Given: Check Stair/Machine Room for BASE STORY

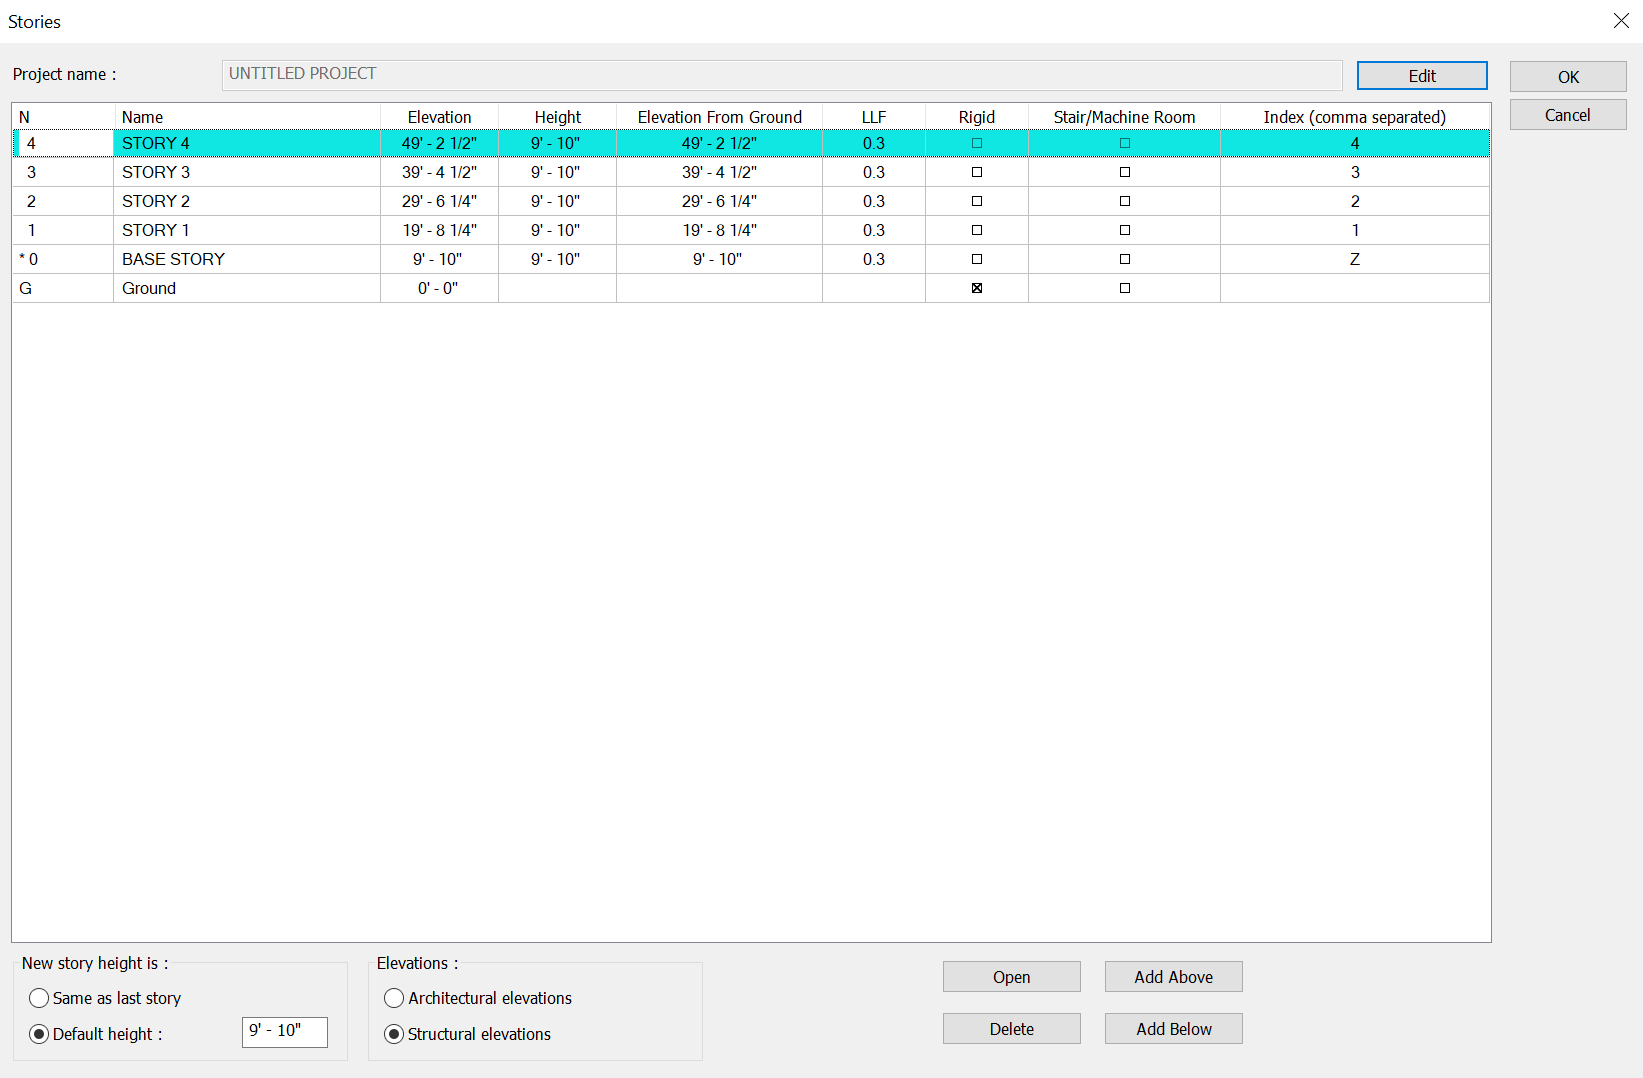Looking at the screenshot, I should pos(1124,259).
